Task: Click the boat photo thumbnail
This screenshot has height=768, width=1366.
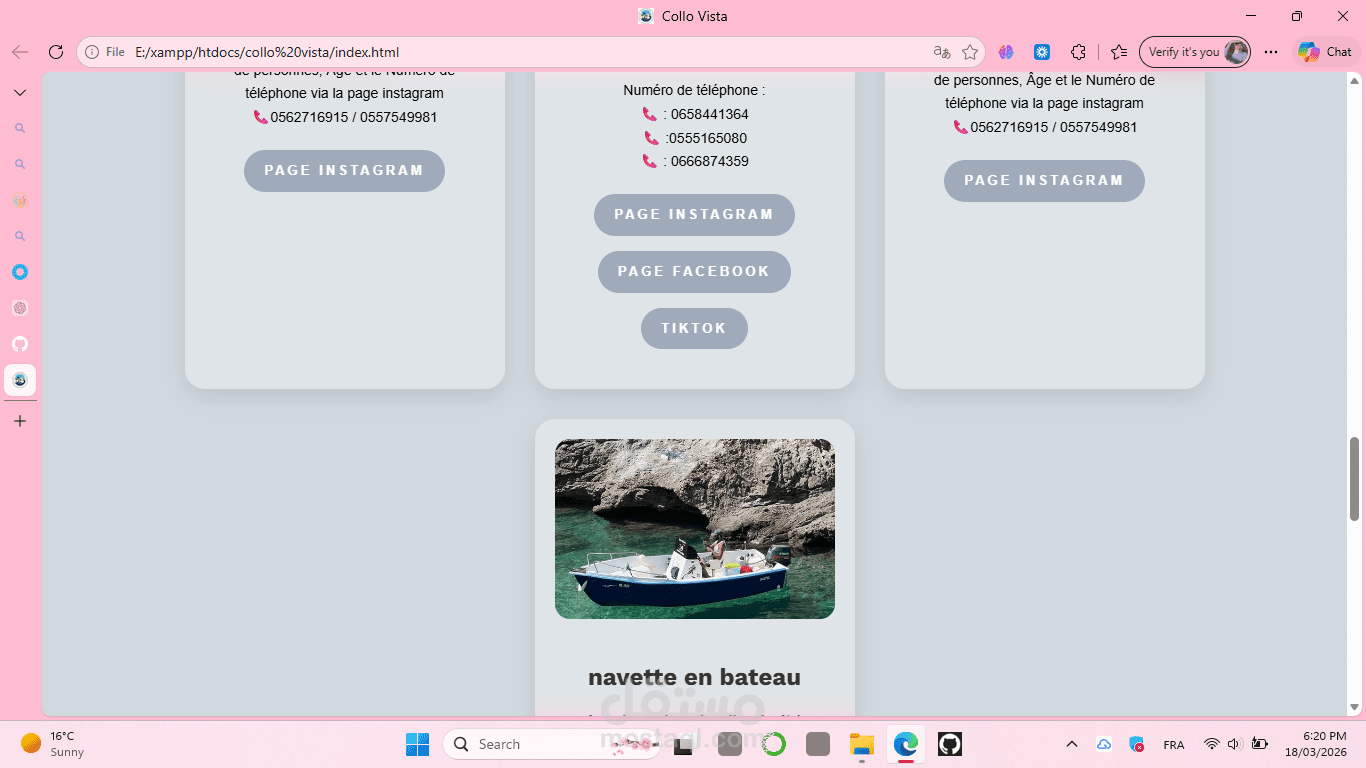Action: pos(695,529)
